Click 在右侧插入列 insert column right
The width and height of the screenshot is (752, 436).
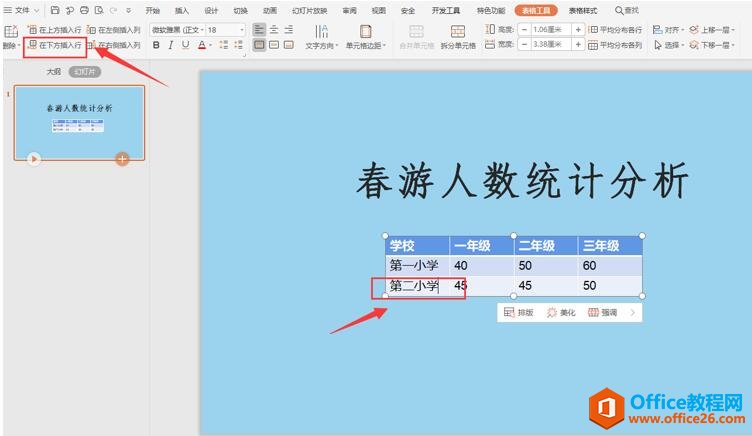point(114,45)
